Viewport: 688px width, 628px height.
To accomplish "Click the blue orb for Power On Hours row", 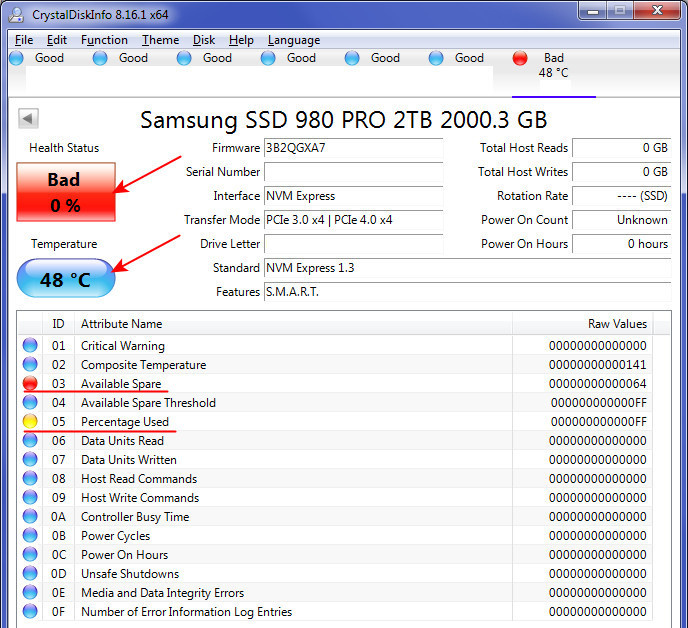I will (30, 554).
